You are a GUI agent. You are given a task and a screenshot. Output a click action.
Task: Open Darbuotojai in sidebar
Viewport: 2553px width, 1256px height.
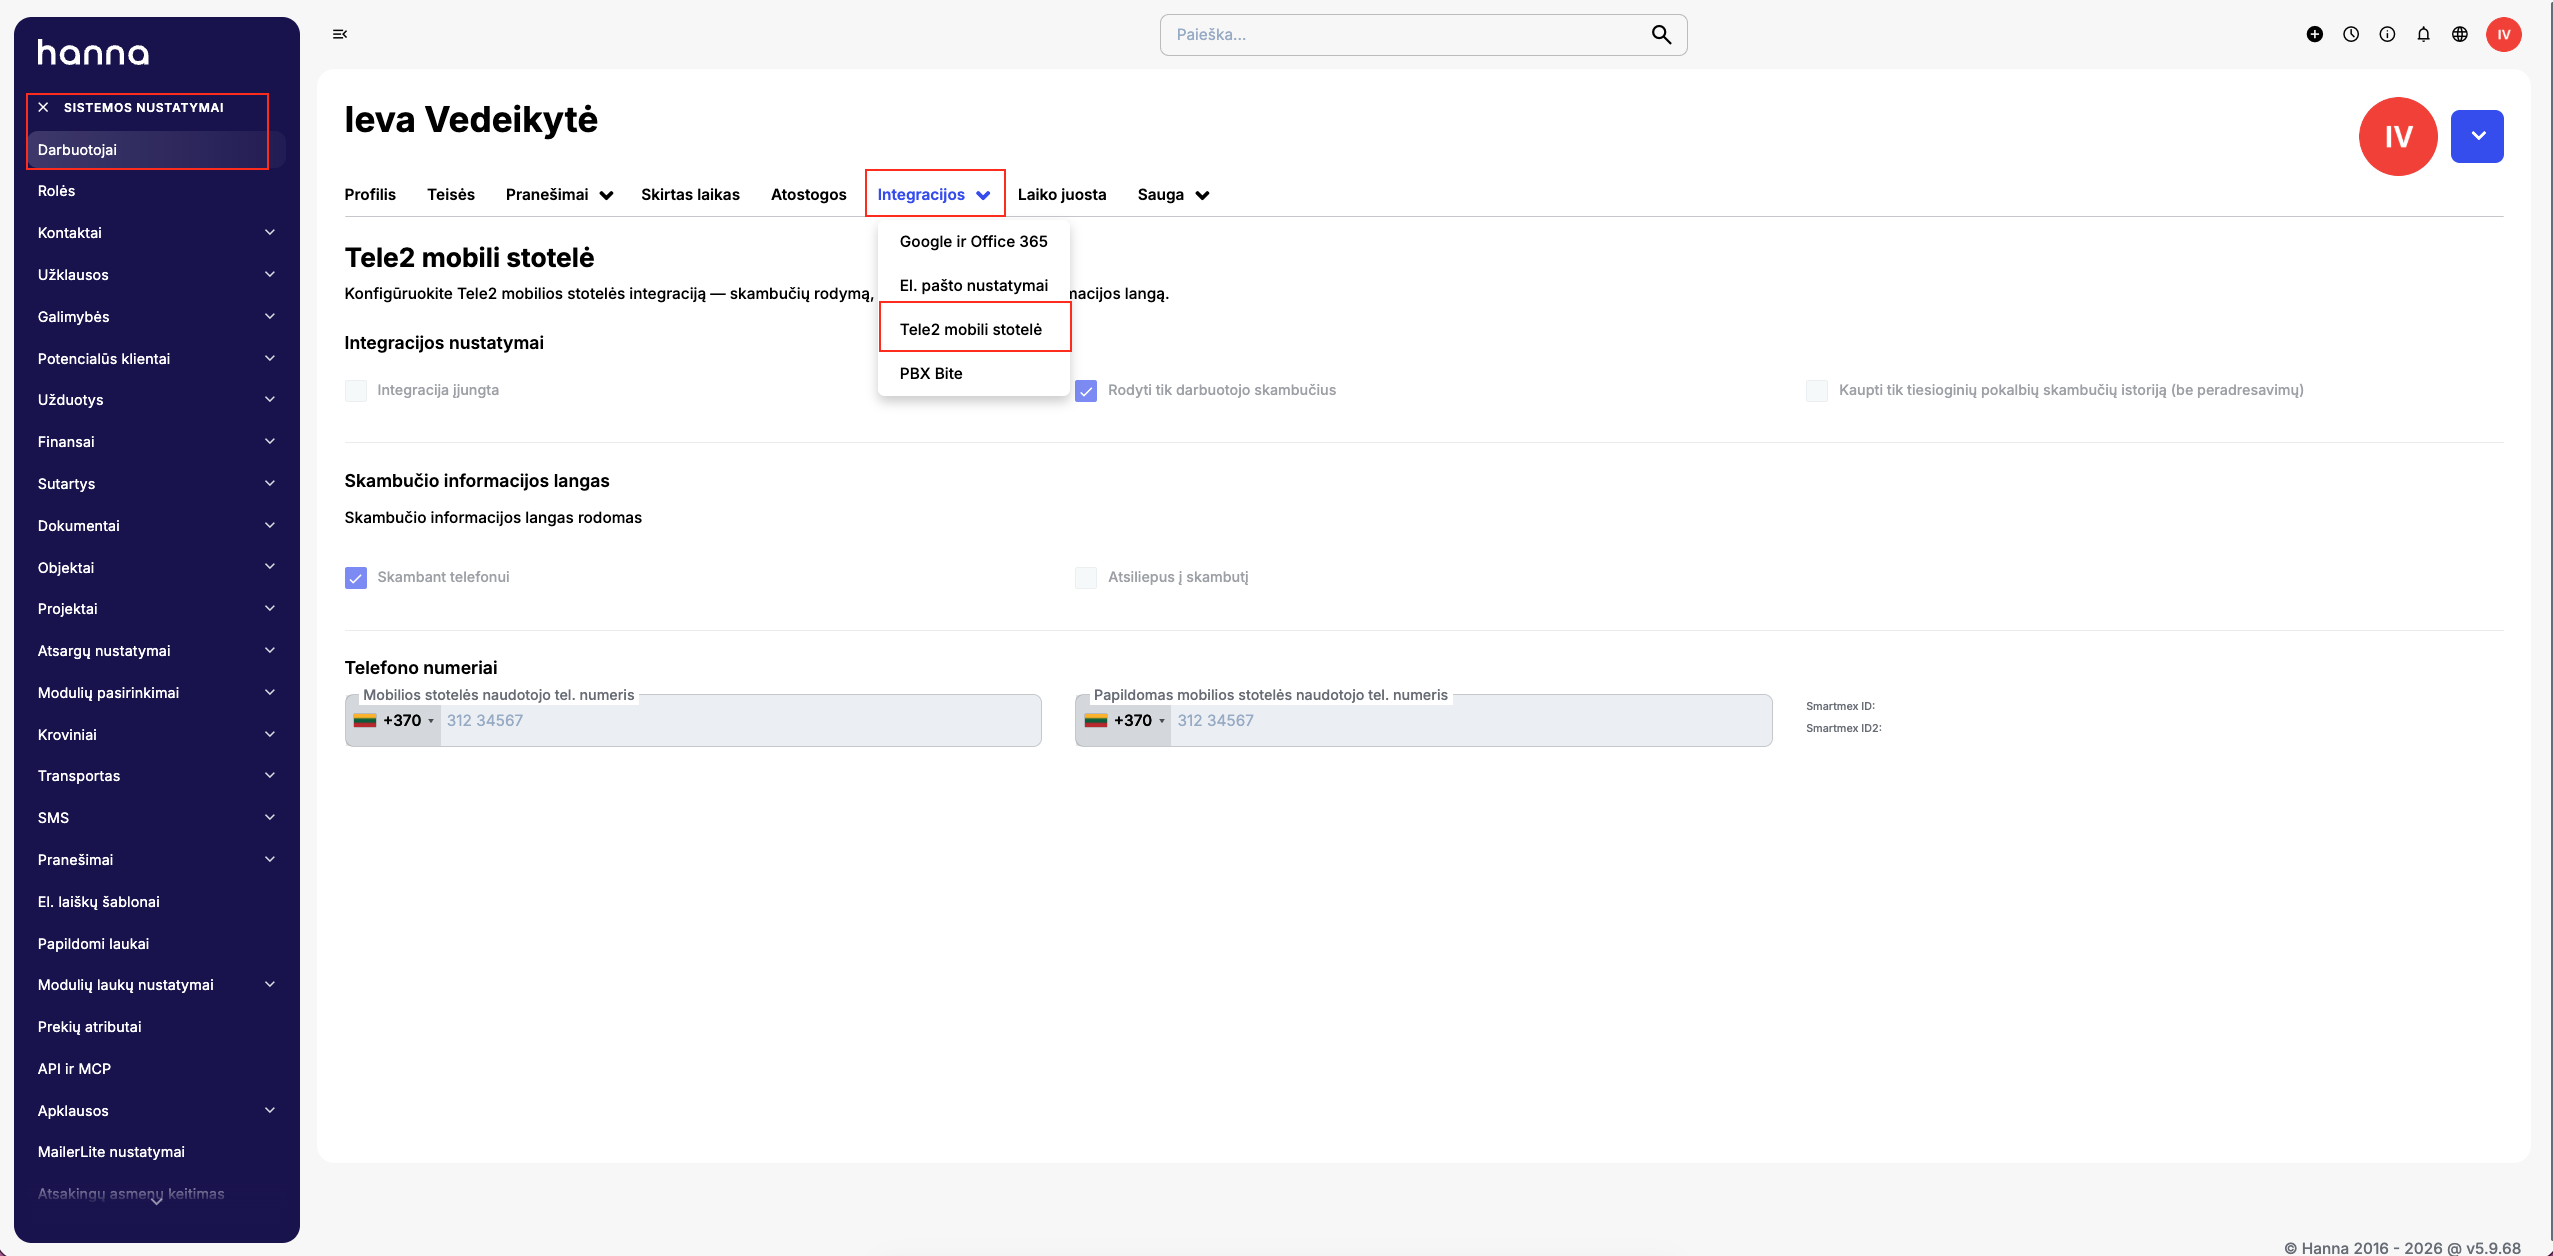[x=156, y=150]
